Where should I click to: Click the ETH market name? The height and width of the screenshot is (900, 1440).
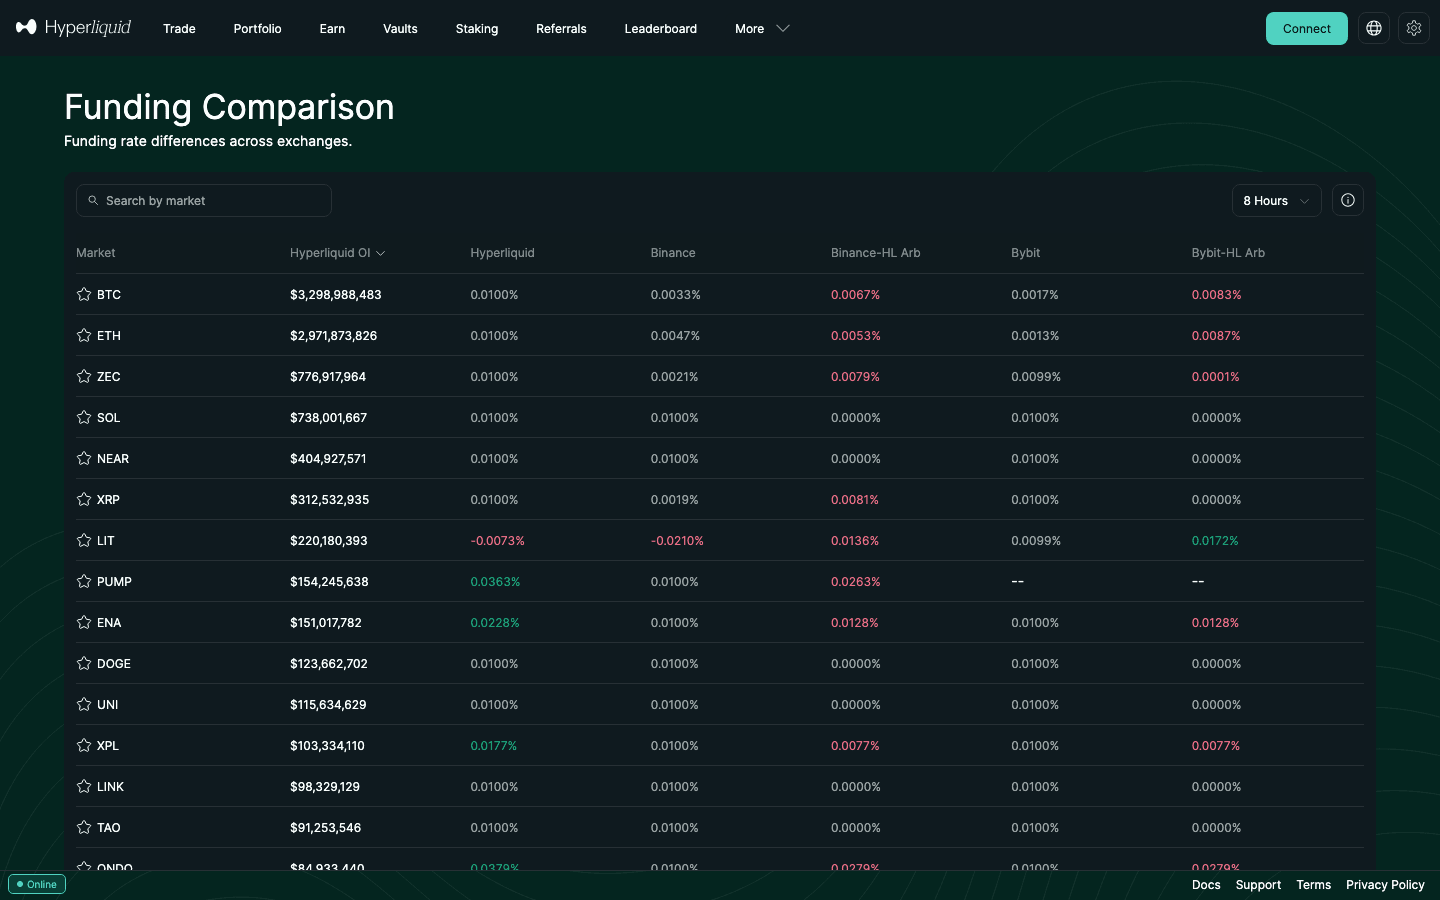[x=109, y=335]
